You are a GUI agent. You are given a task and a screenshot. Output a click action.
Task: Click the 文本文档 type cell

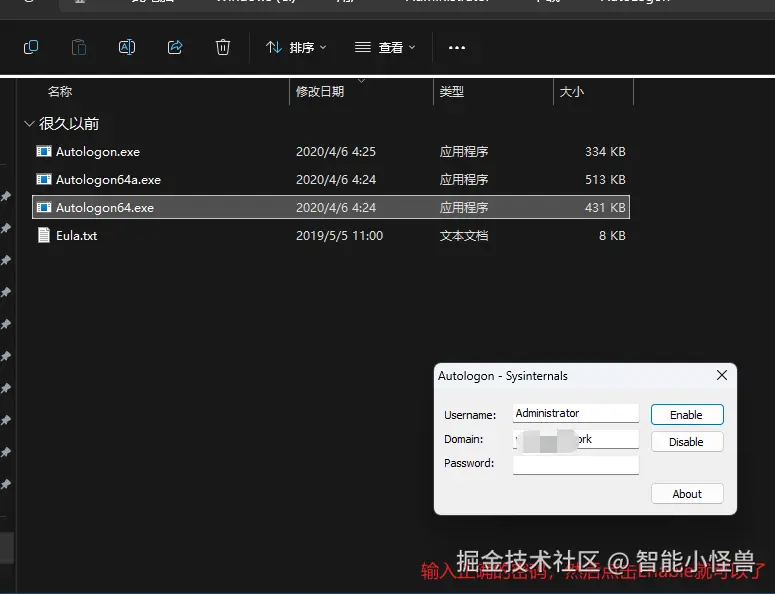pos(464,236)
